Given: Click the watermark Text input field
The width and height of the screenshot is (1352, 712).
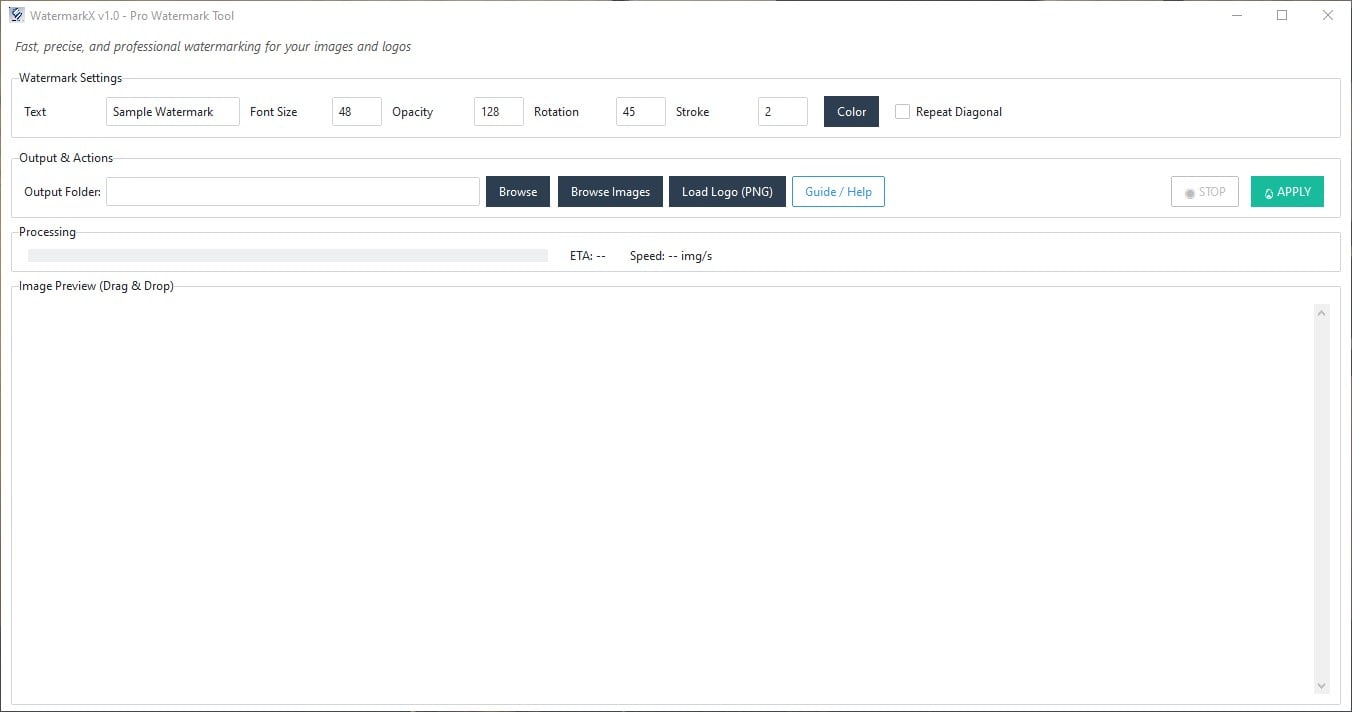Looking at the screenshot, I should point(172,111).
